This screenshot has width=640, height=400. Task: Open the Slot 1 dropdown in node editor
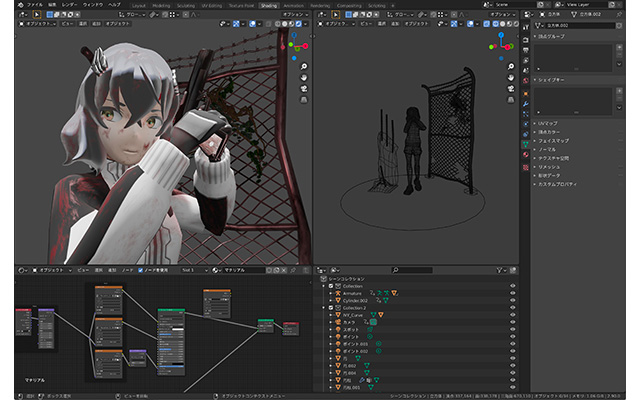click(x=195, y=270)
